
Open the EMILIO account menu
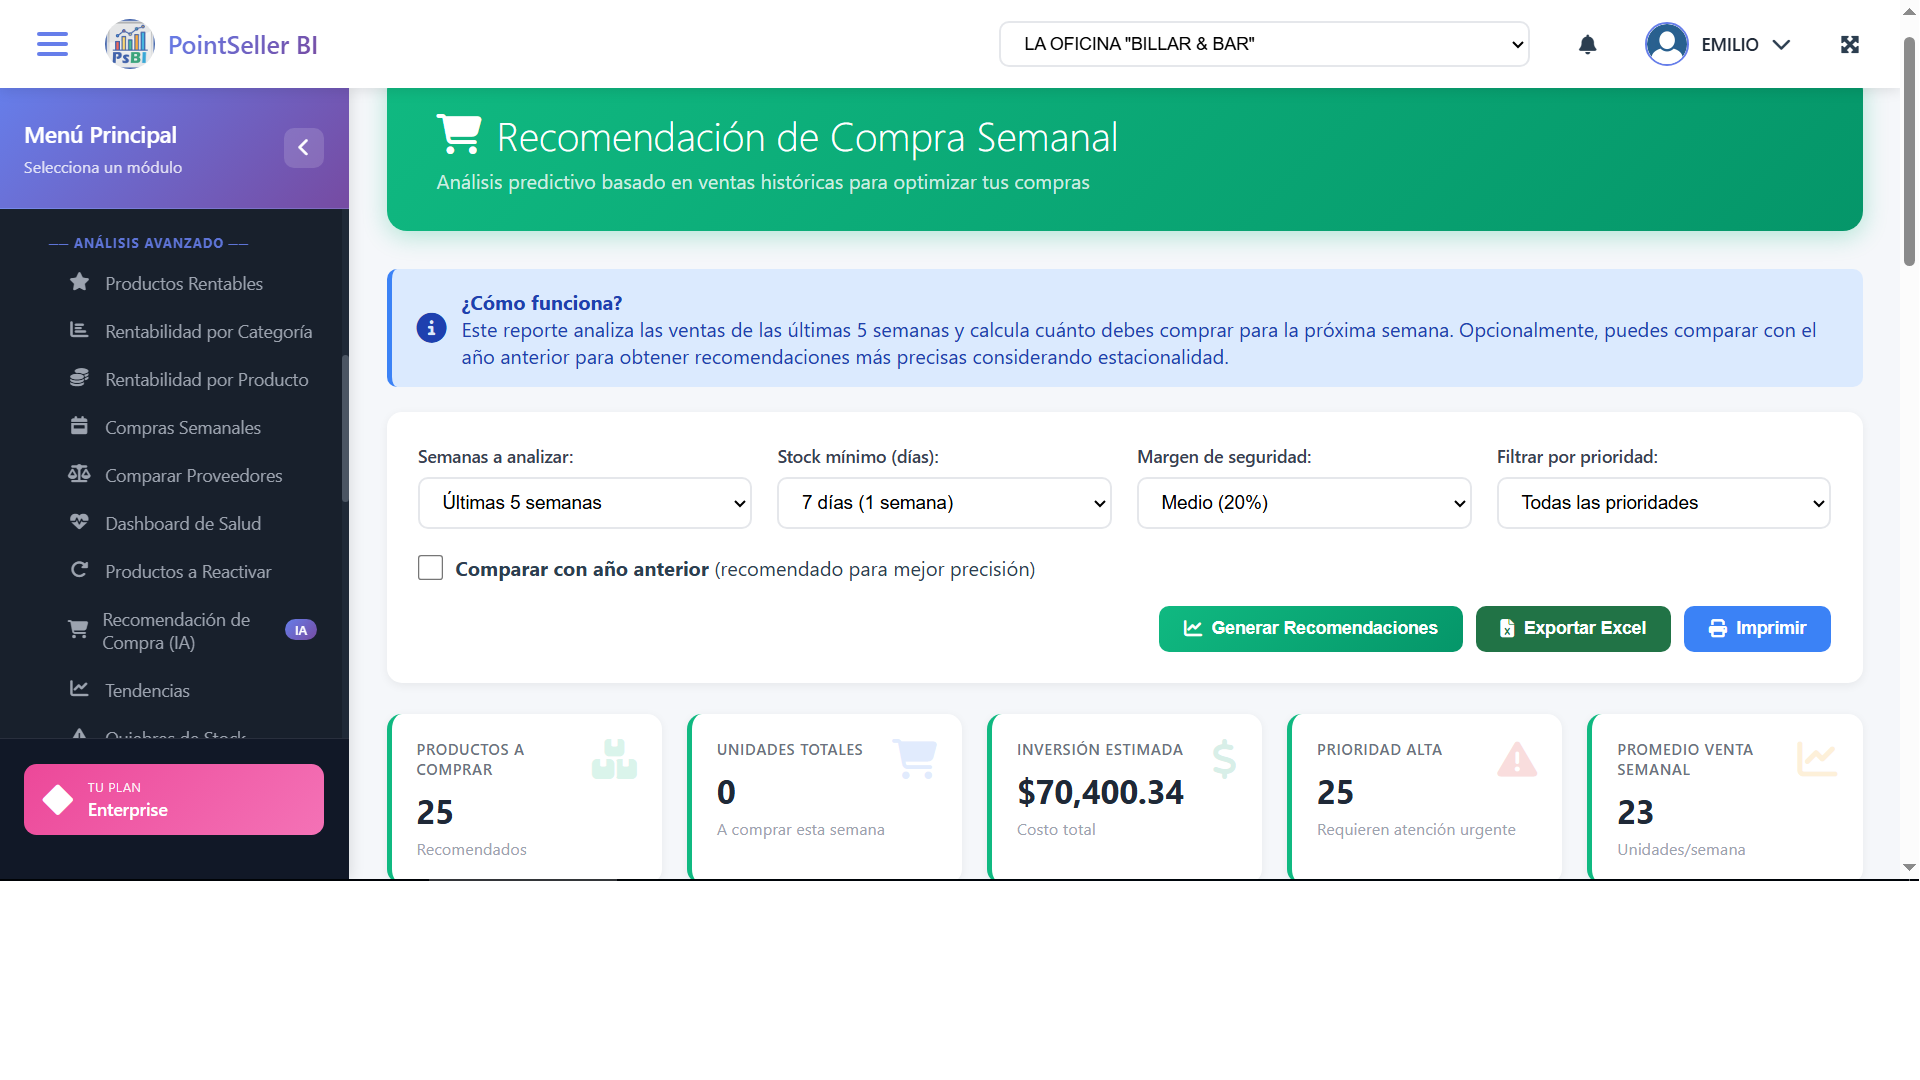point(1718,44)
